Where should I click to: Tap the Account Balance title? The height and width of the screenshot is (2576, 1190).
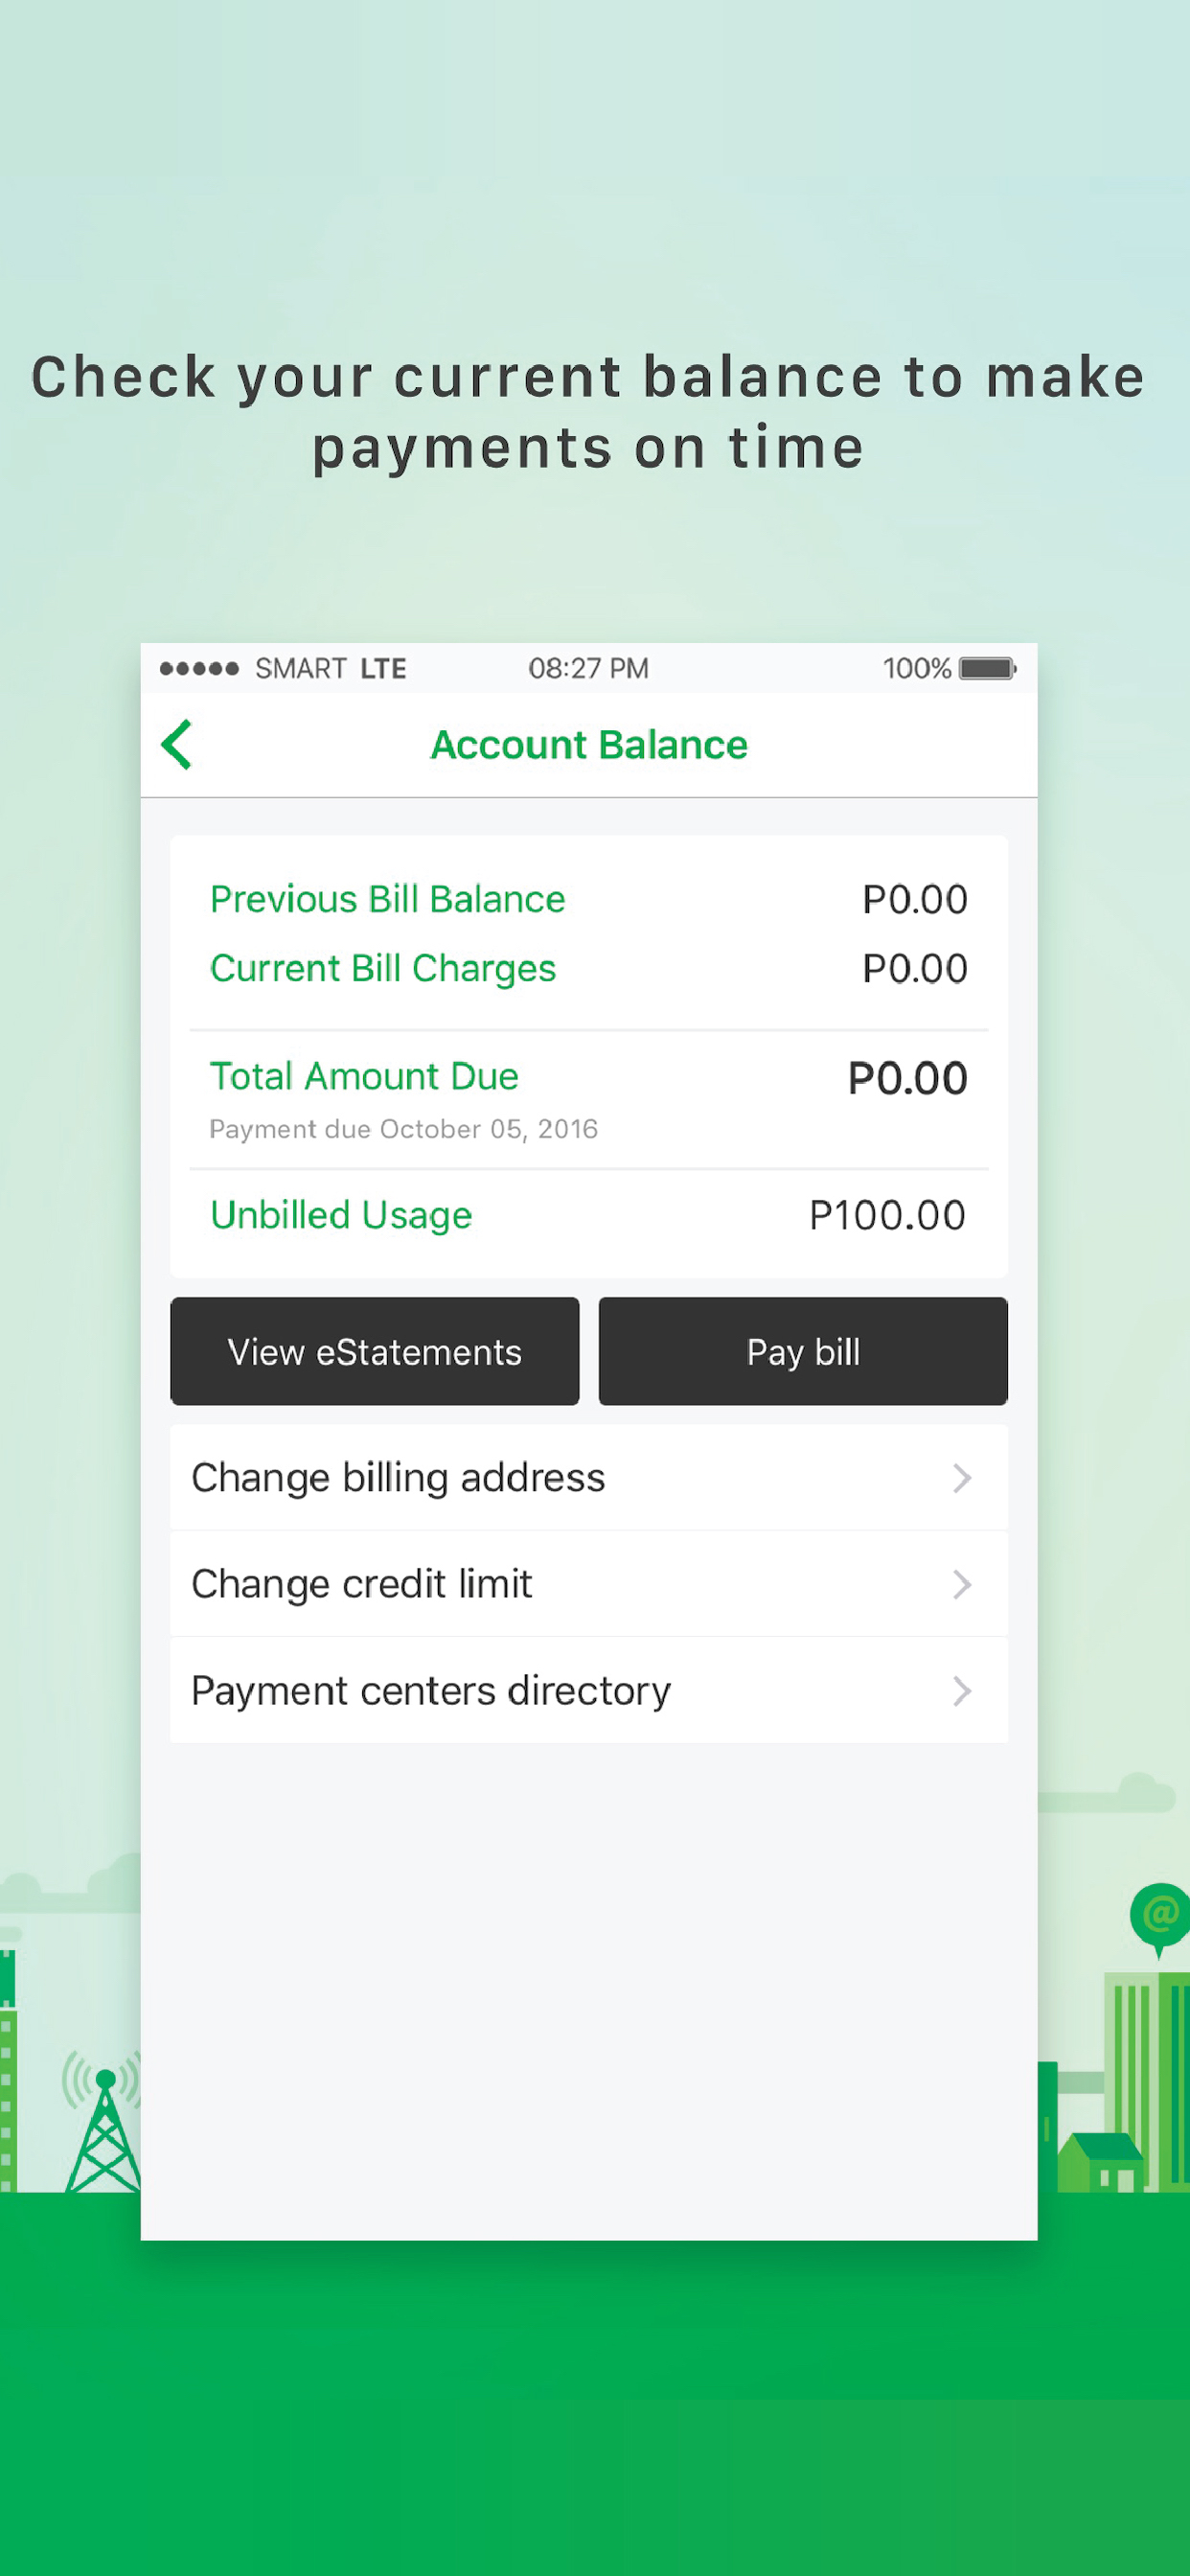589,745
